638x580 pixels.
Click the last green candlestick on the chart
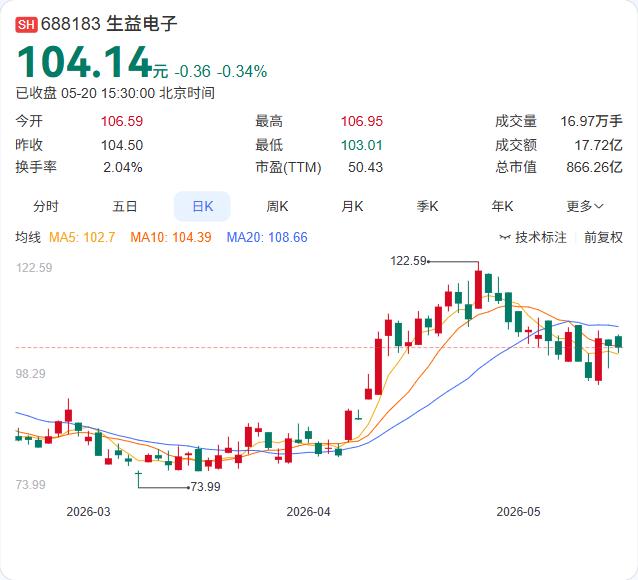[619, 341]
